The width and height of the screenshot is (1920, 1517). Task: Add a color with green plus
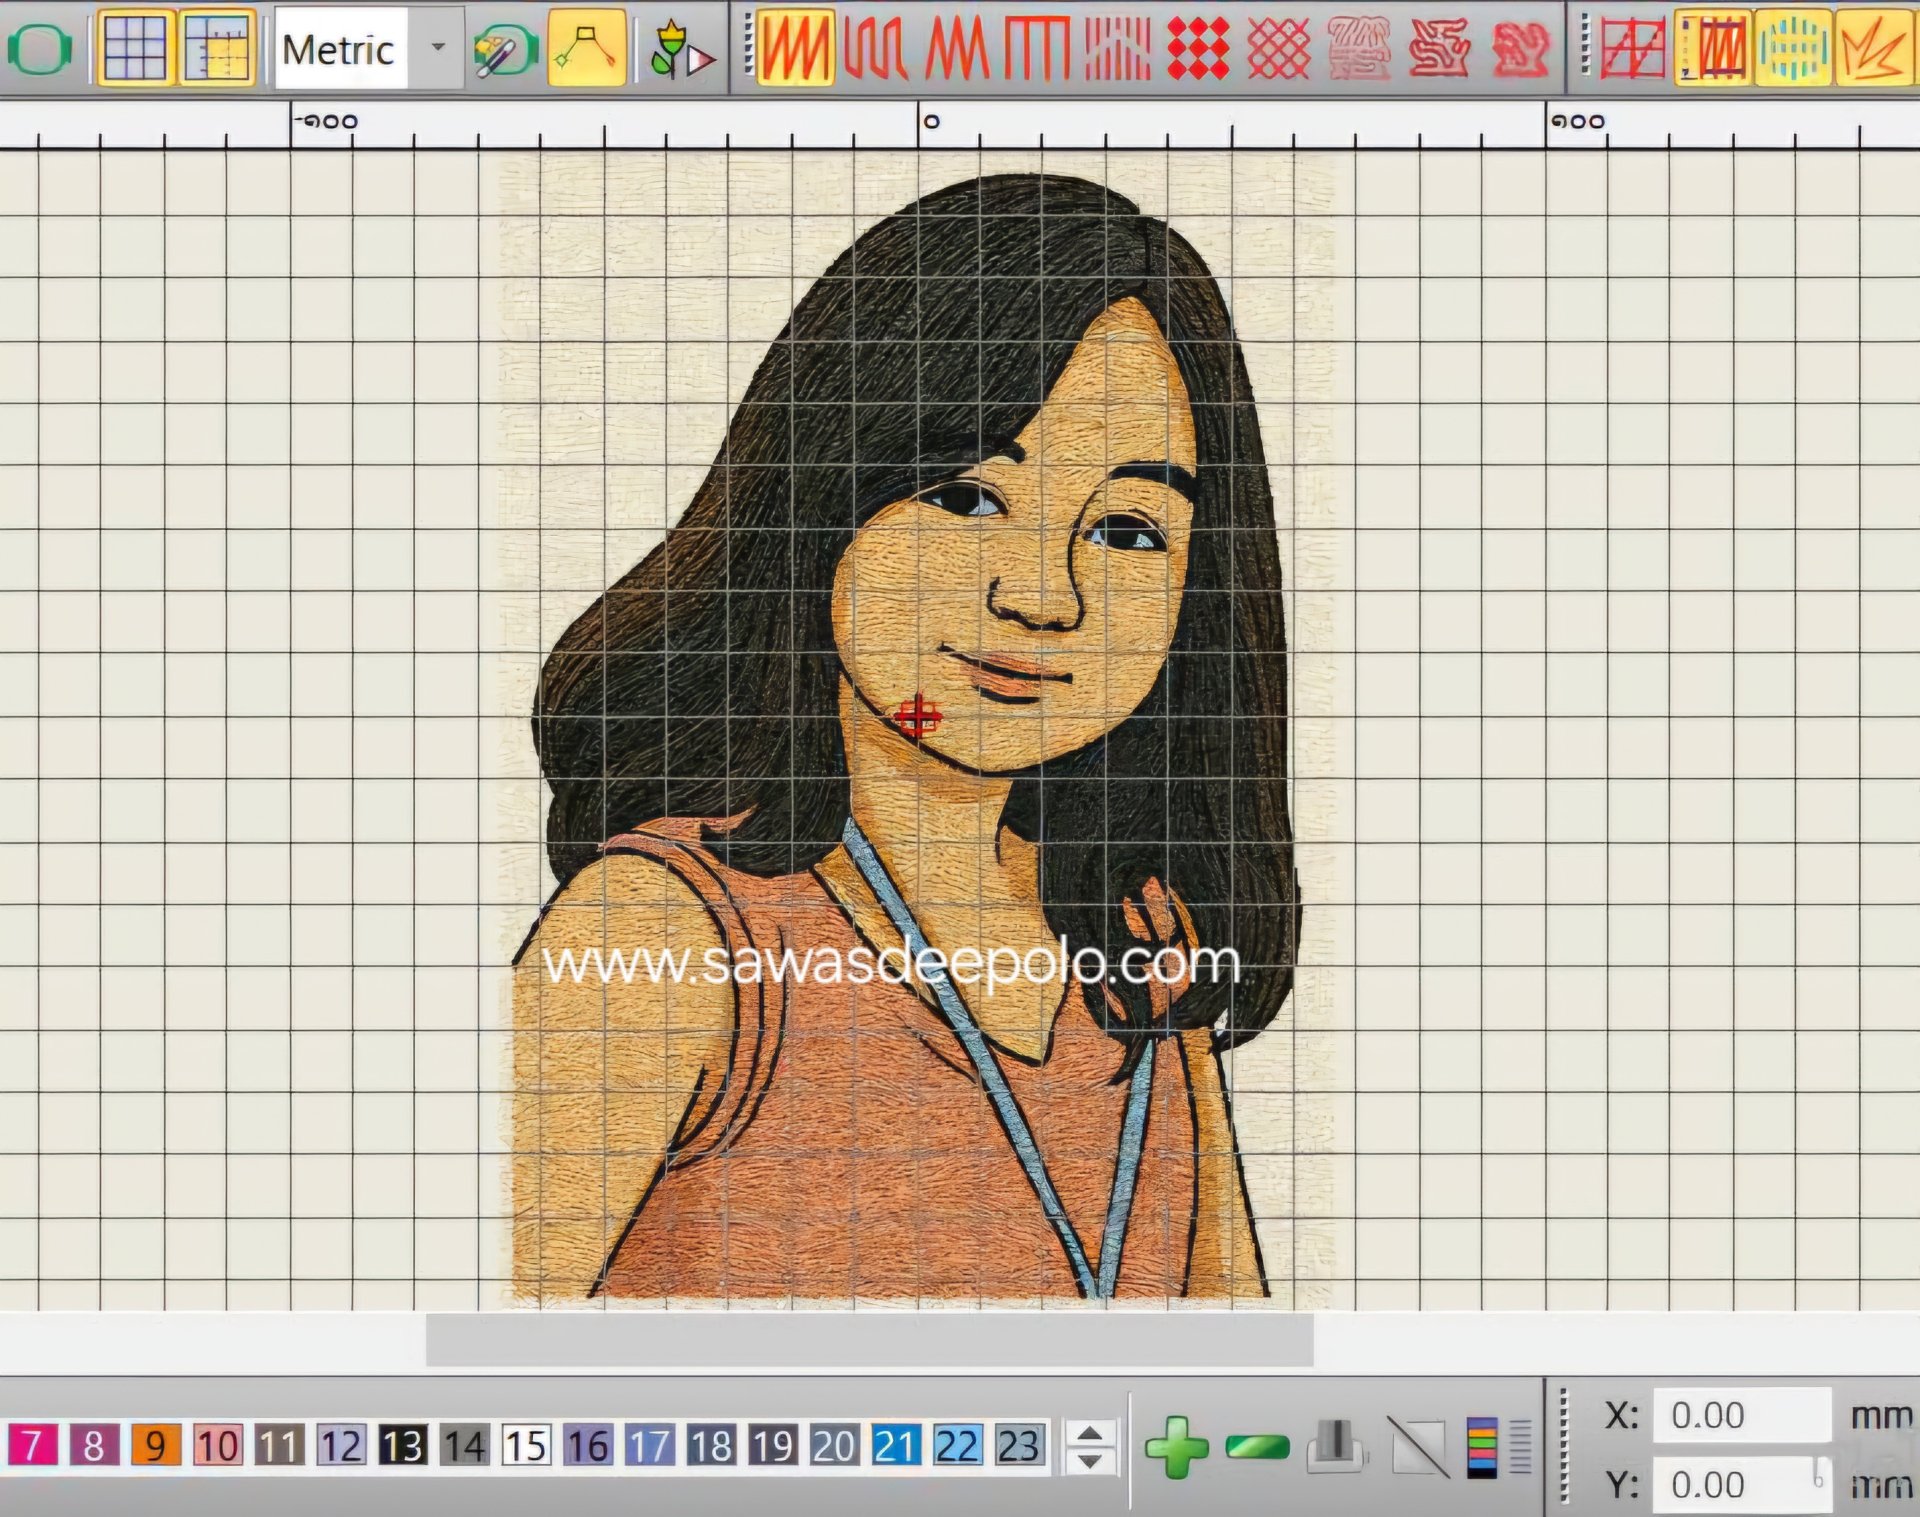tap(1176, 1447)
